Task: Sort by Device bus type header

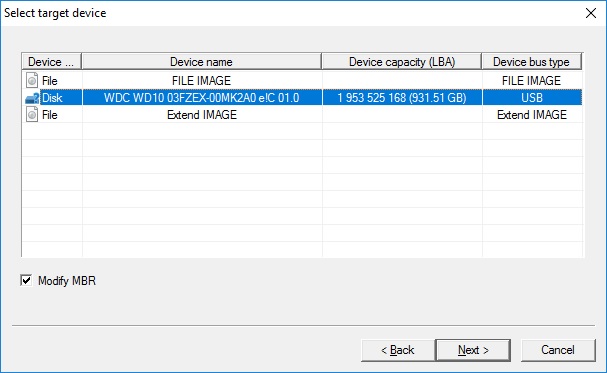Action: [x=532, y=62]
